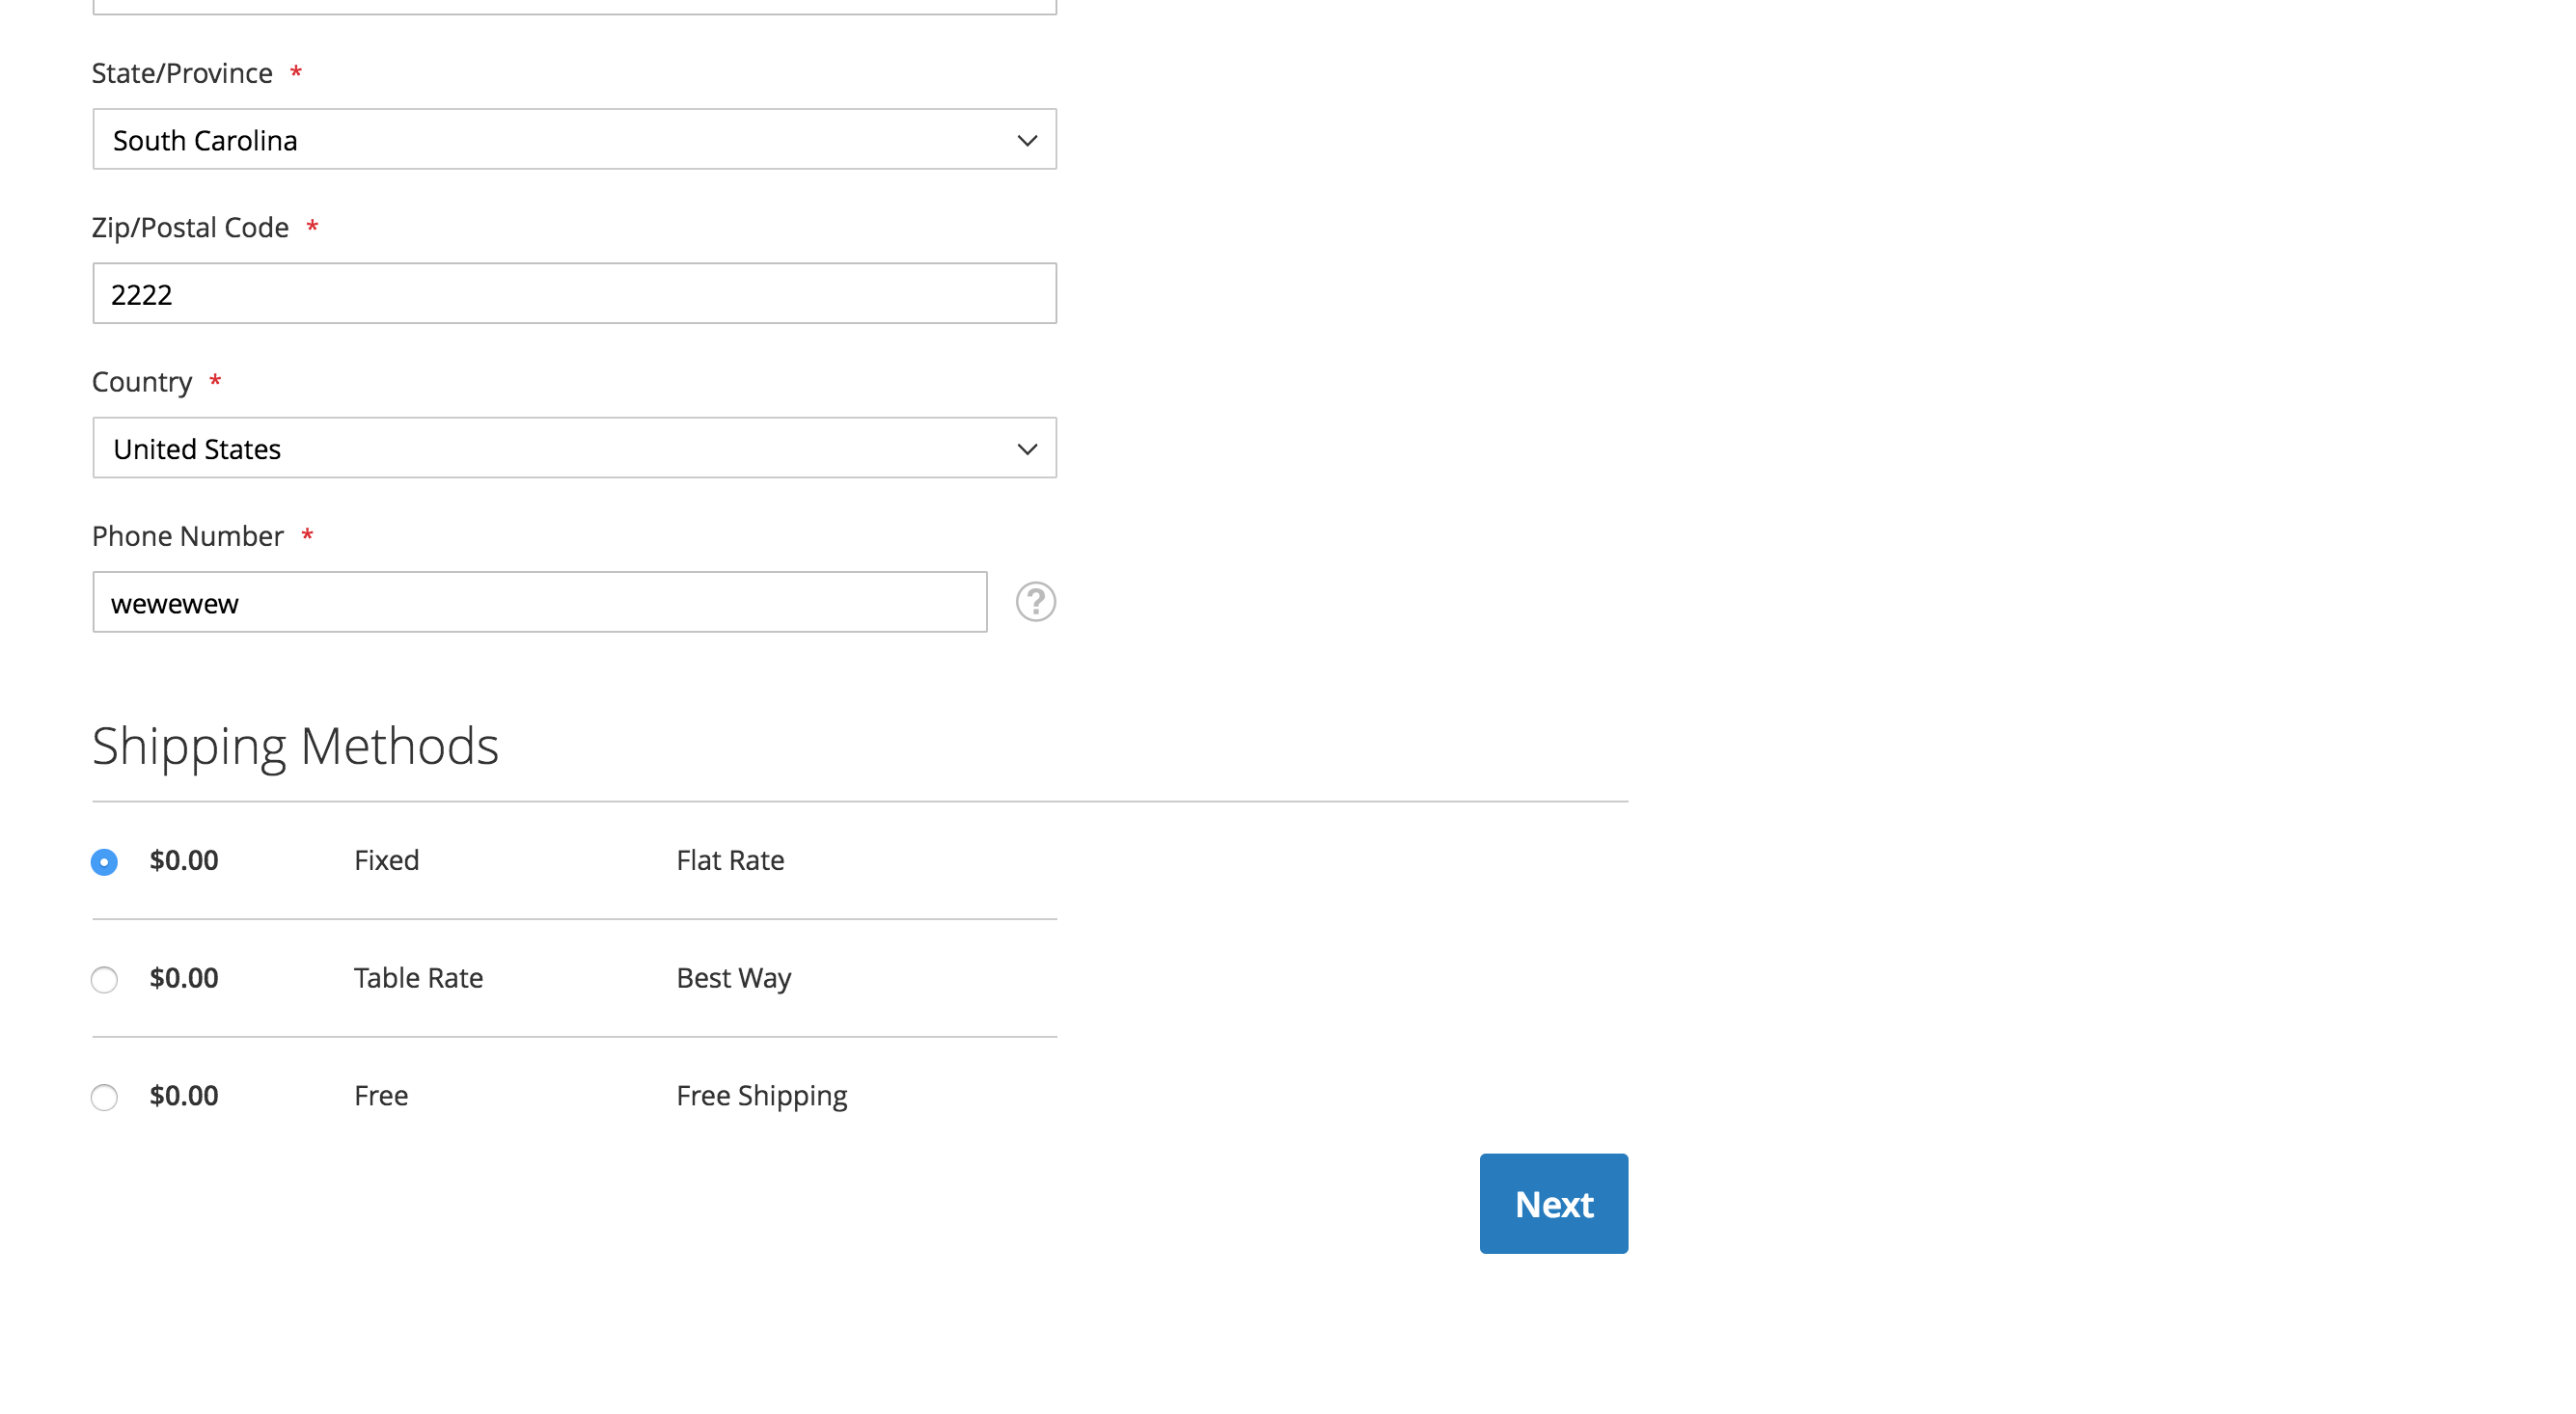Click the "Phone Number" field label
This screenshot has height=1414, width=2576.
(188, 536)
